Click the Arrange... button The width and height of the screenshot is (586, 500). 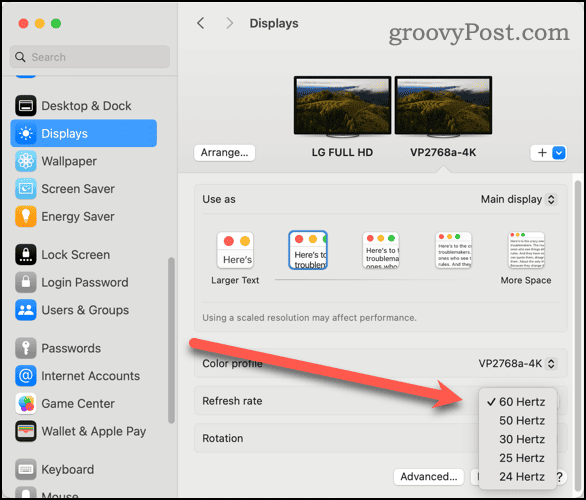click(224, 152)
